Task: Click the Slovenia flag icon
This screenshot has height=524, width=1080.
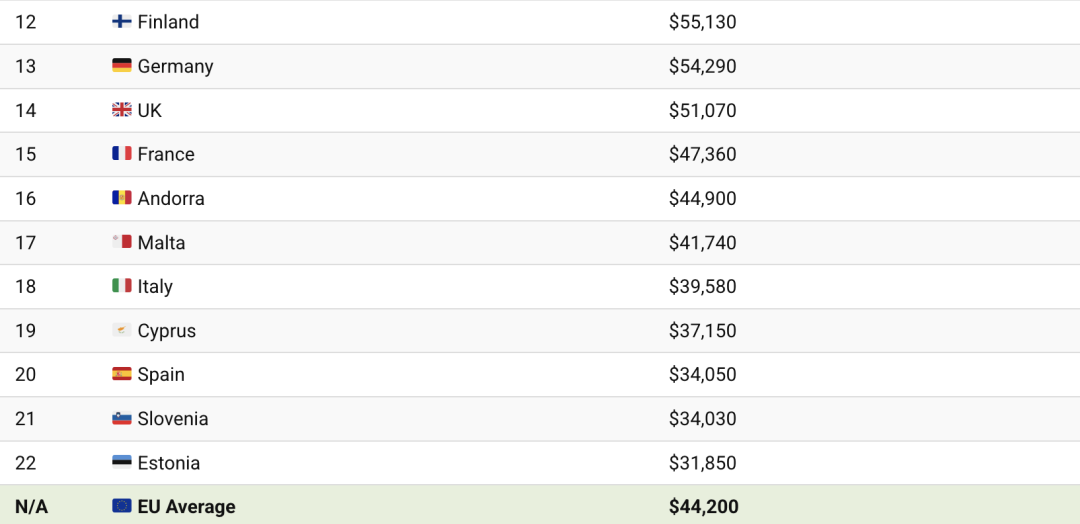Action: [122, 419]
